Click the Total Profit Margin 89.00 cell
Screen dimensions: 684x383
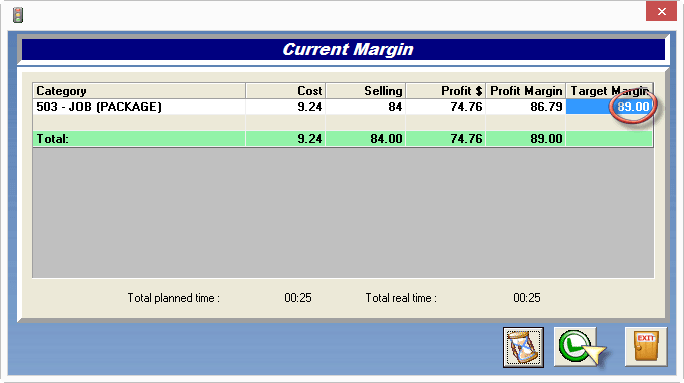click(526, 139)
